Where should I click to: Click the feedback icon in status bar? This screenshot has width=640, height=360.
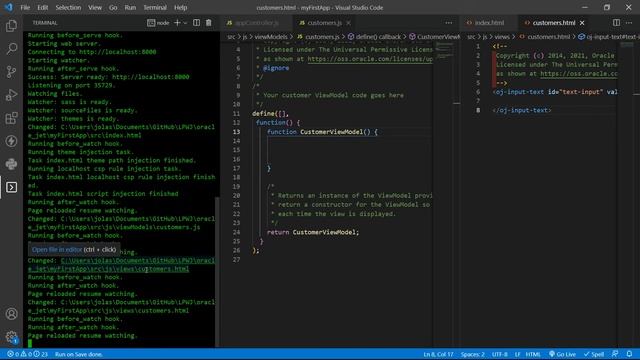(x=615, y=354)
